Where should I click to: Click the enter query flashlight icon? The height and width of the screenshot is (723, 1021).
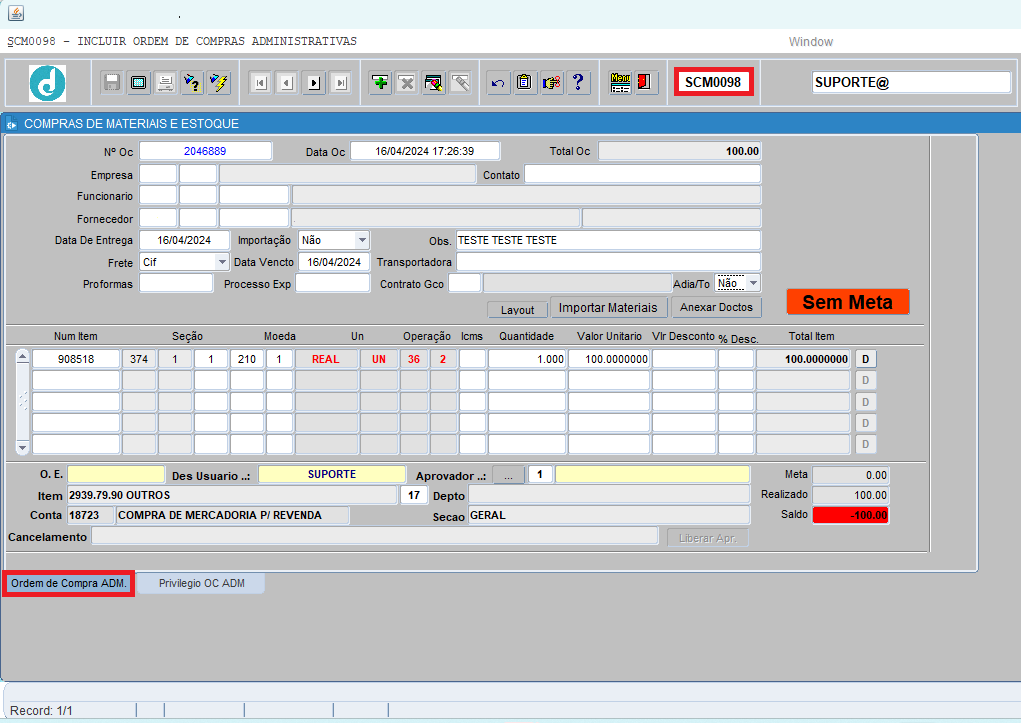(192, 83)
